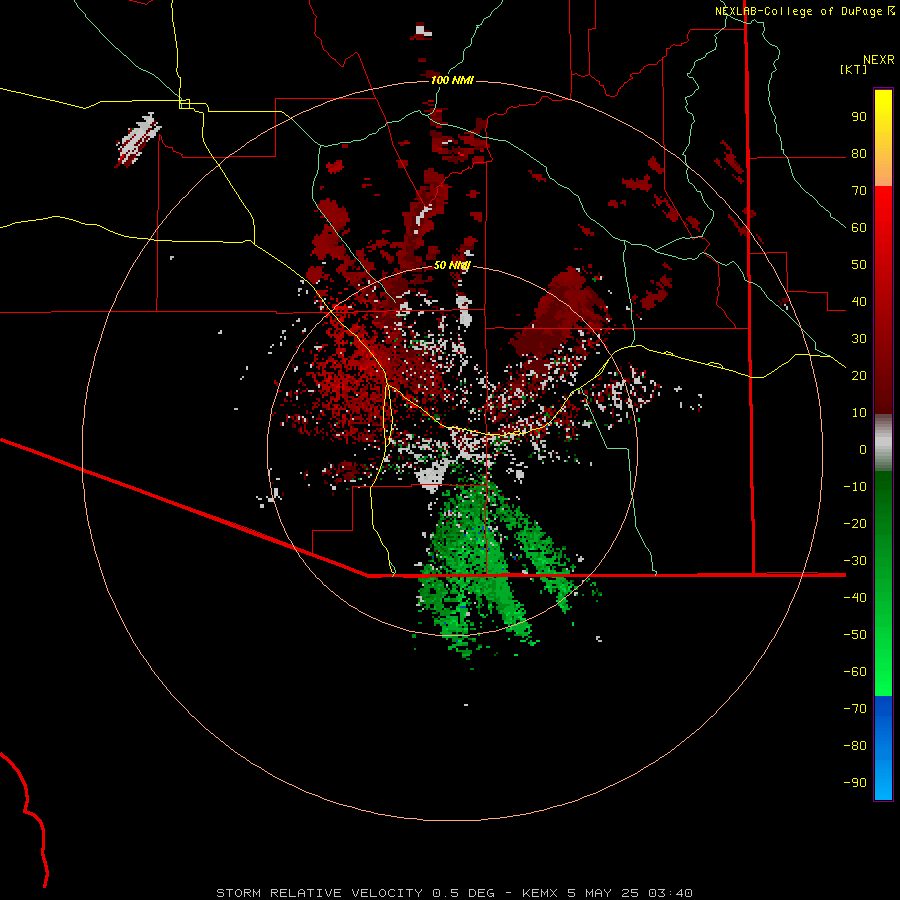Click the -70 scale value
Screen dimensions: 900x900
point(855,708)
